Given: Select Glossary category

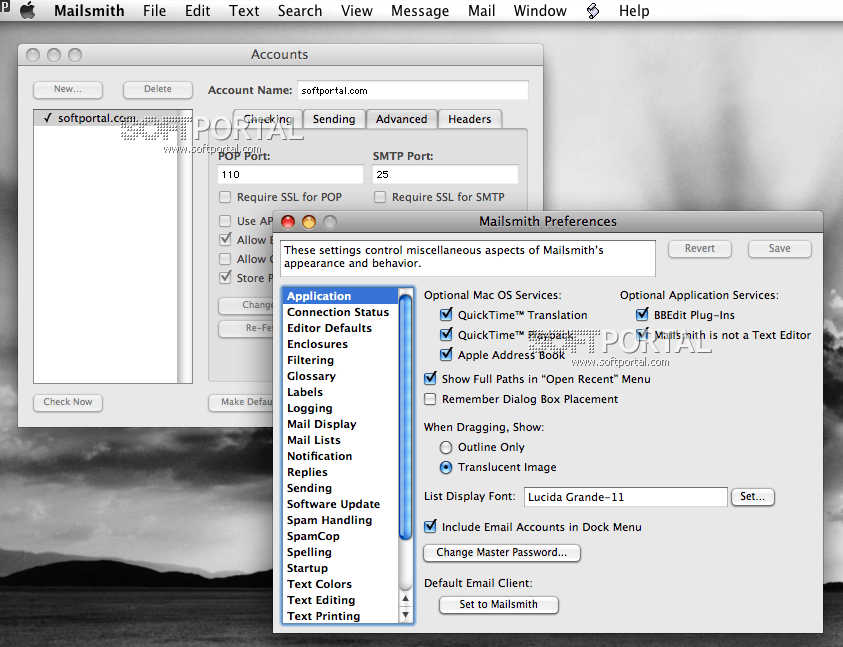Looking at the screenshot, I should [341, 376].
